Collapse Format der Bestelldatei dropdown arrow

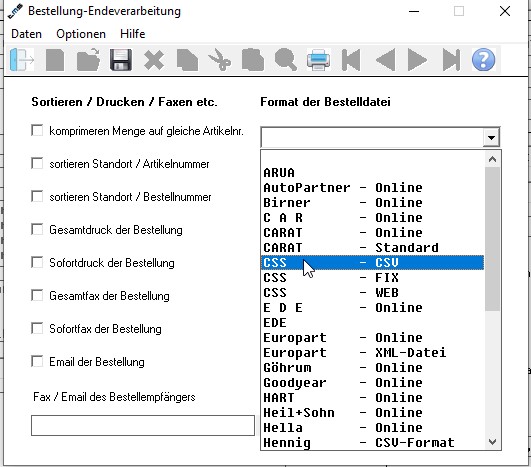[491, 137]
